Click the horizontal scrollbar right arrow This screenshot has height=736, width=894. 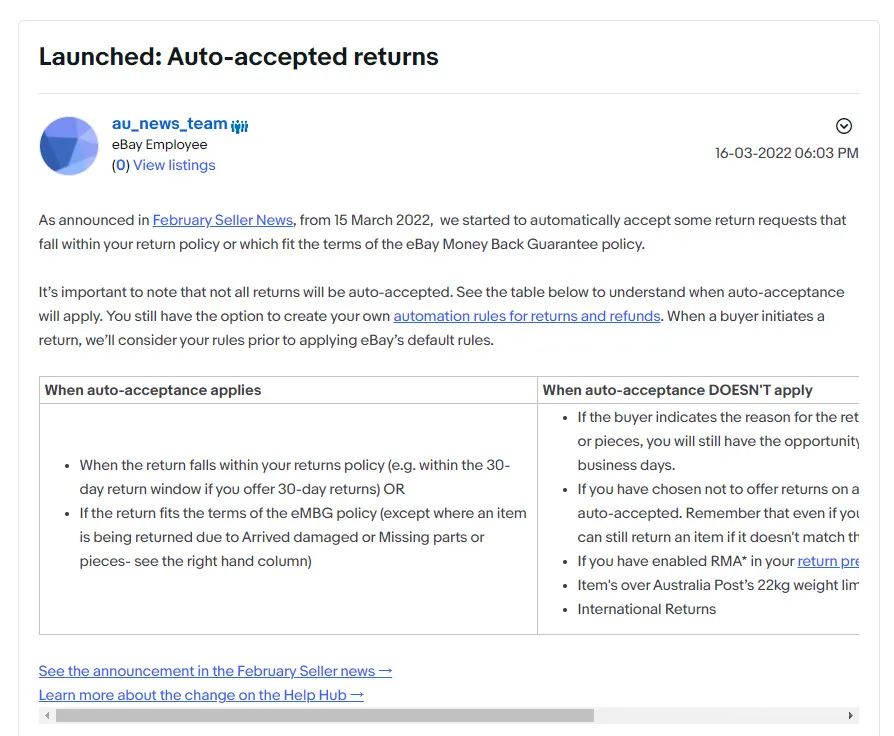[x=851, y=716]
